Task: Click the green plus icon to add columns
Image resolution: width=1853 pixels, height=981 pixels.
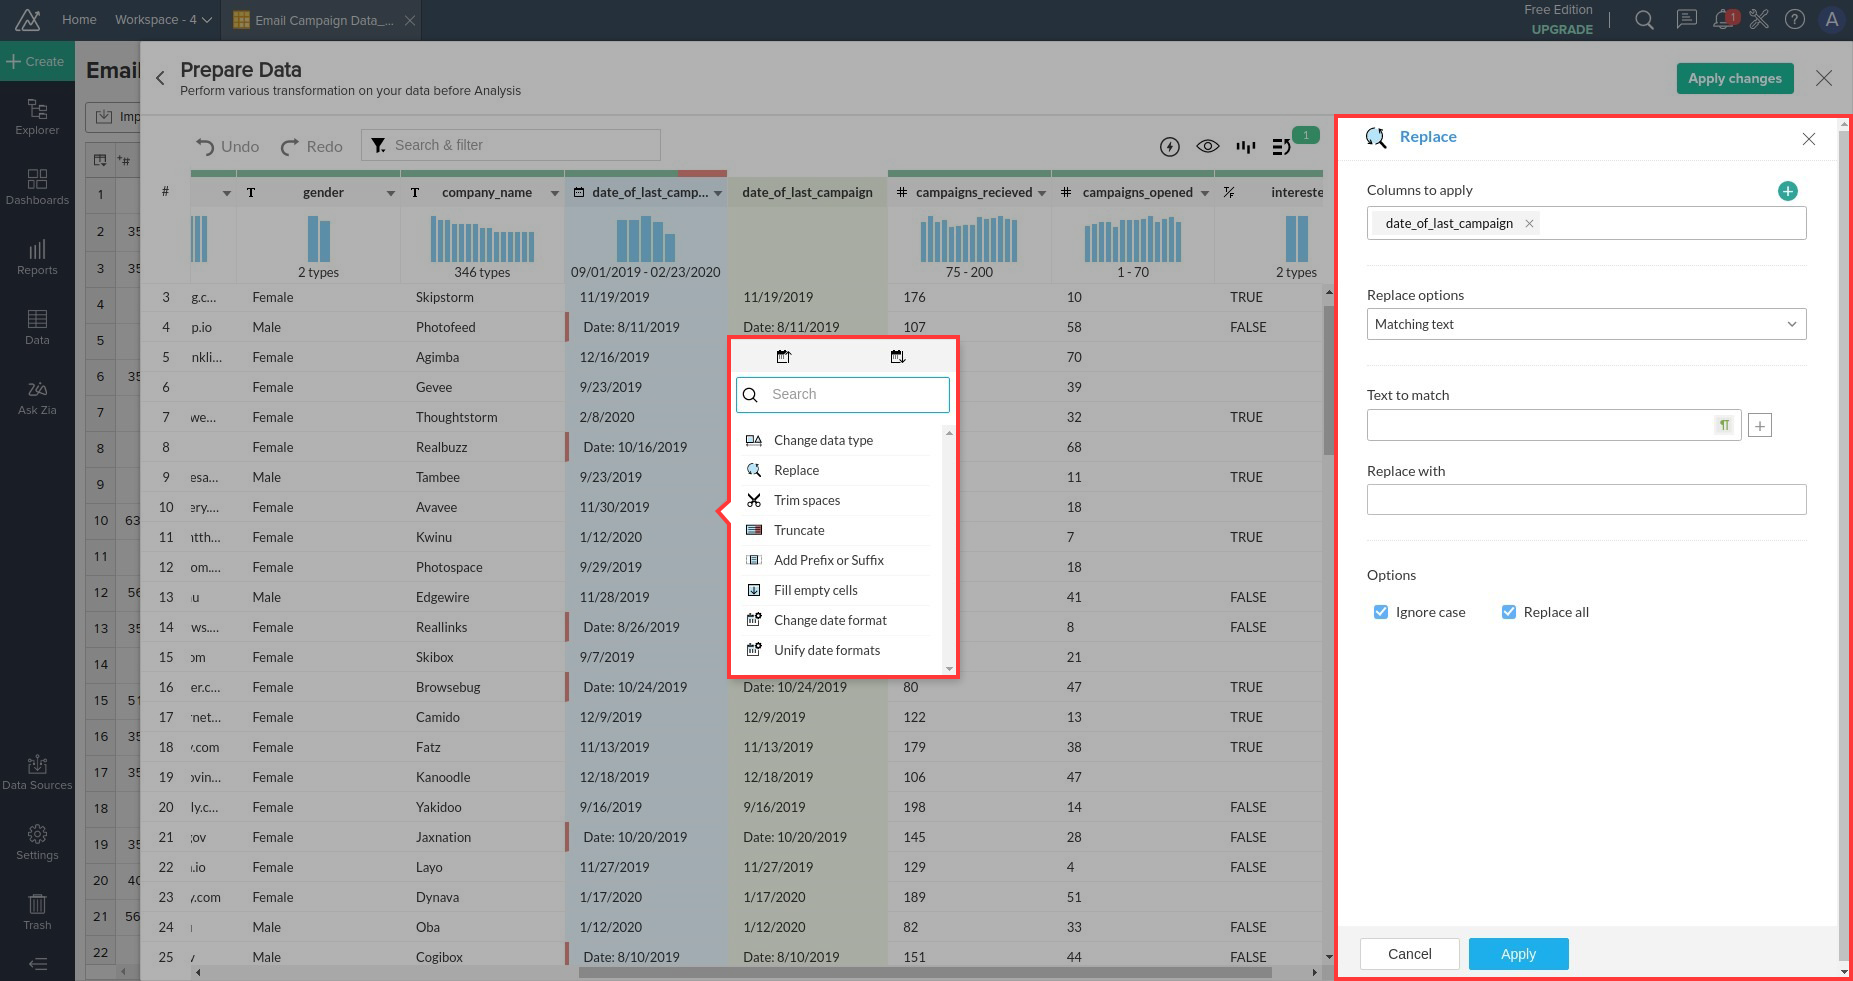Action: [1787, 191]
